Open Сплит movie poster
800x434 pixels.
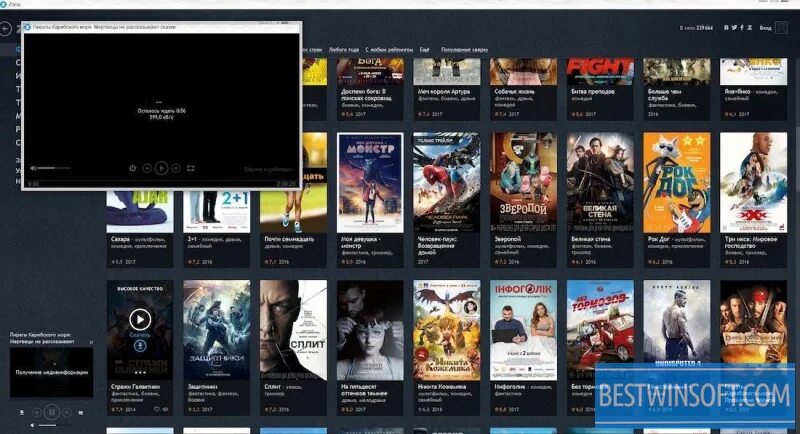tap(293, 330)
